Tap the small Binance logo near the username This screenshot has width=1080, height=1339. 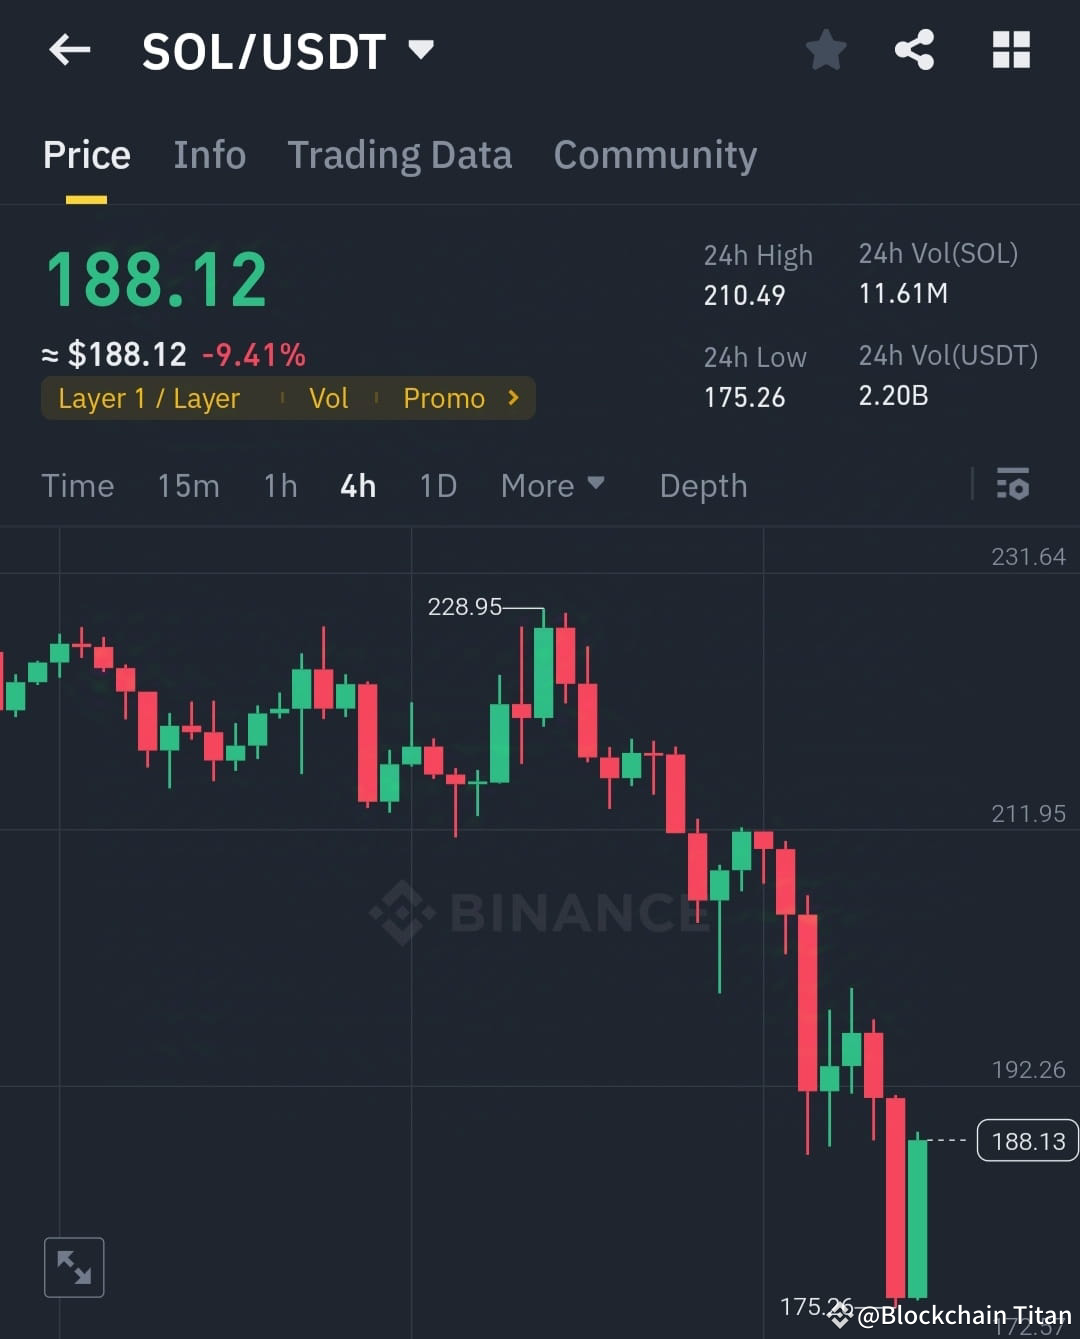click(x=838, y=1315)
